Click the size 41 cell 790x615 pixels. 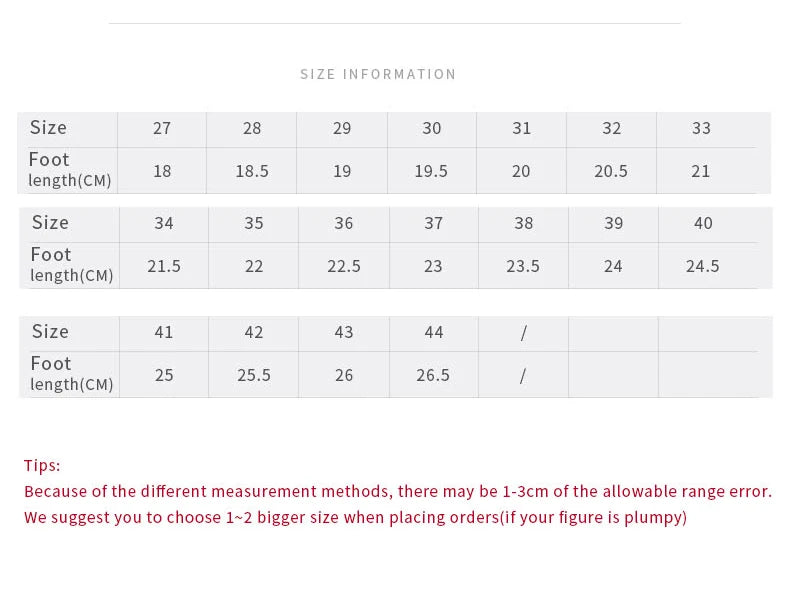coord(164,332)
